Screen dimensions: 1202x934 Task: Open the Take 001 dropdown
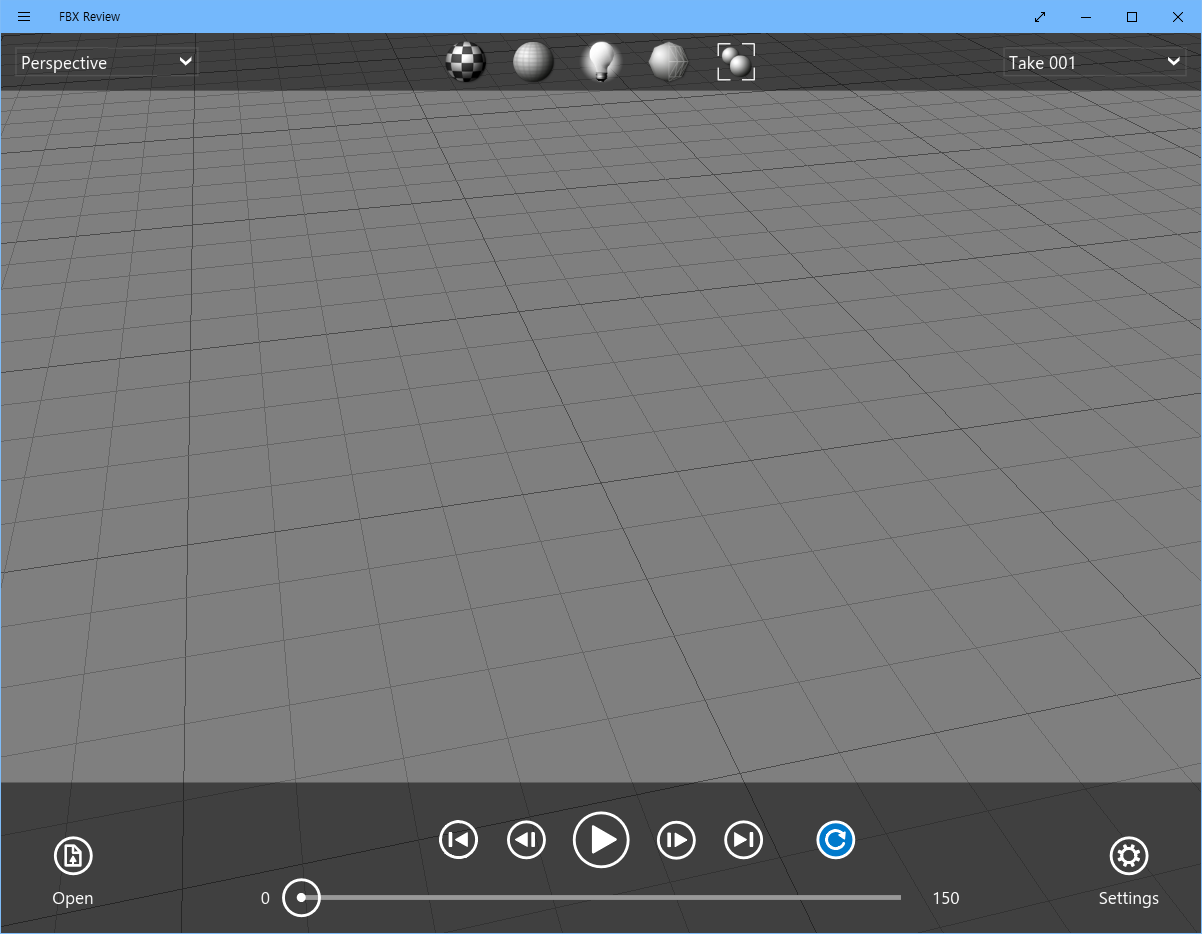coord(1094,62)
